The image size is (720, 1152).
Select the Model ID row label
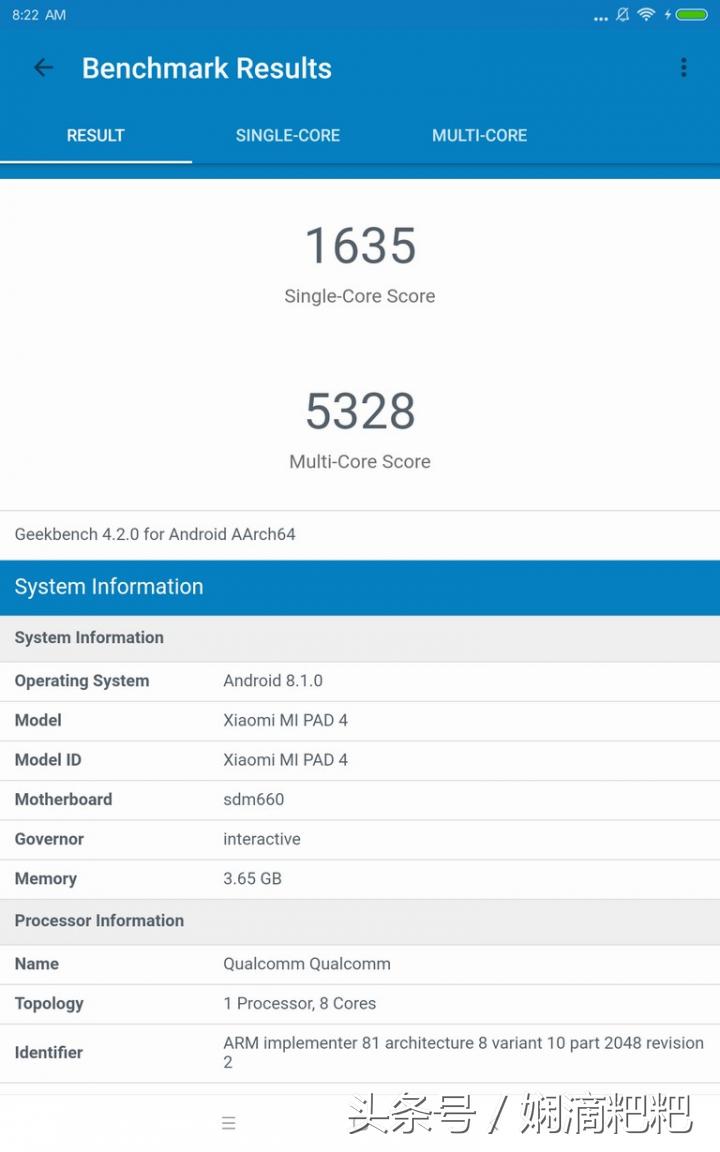48,760
